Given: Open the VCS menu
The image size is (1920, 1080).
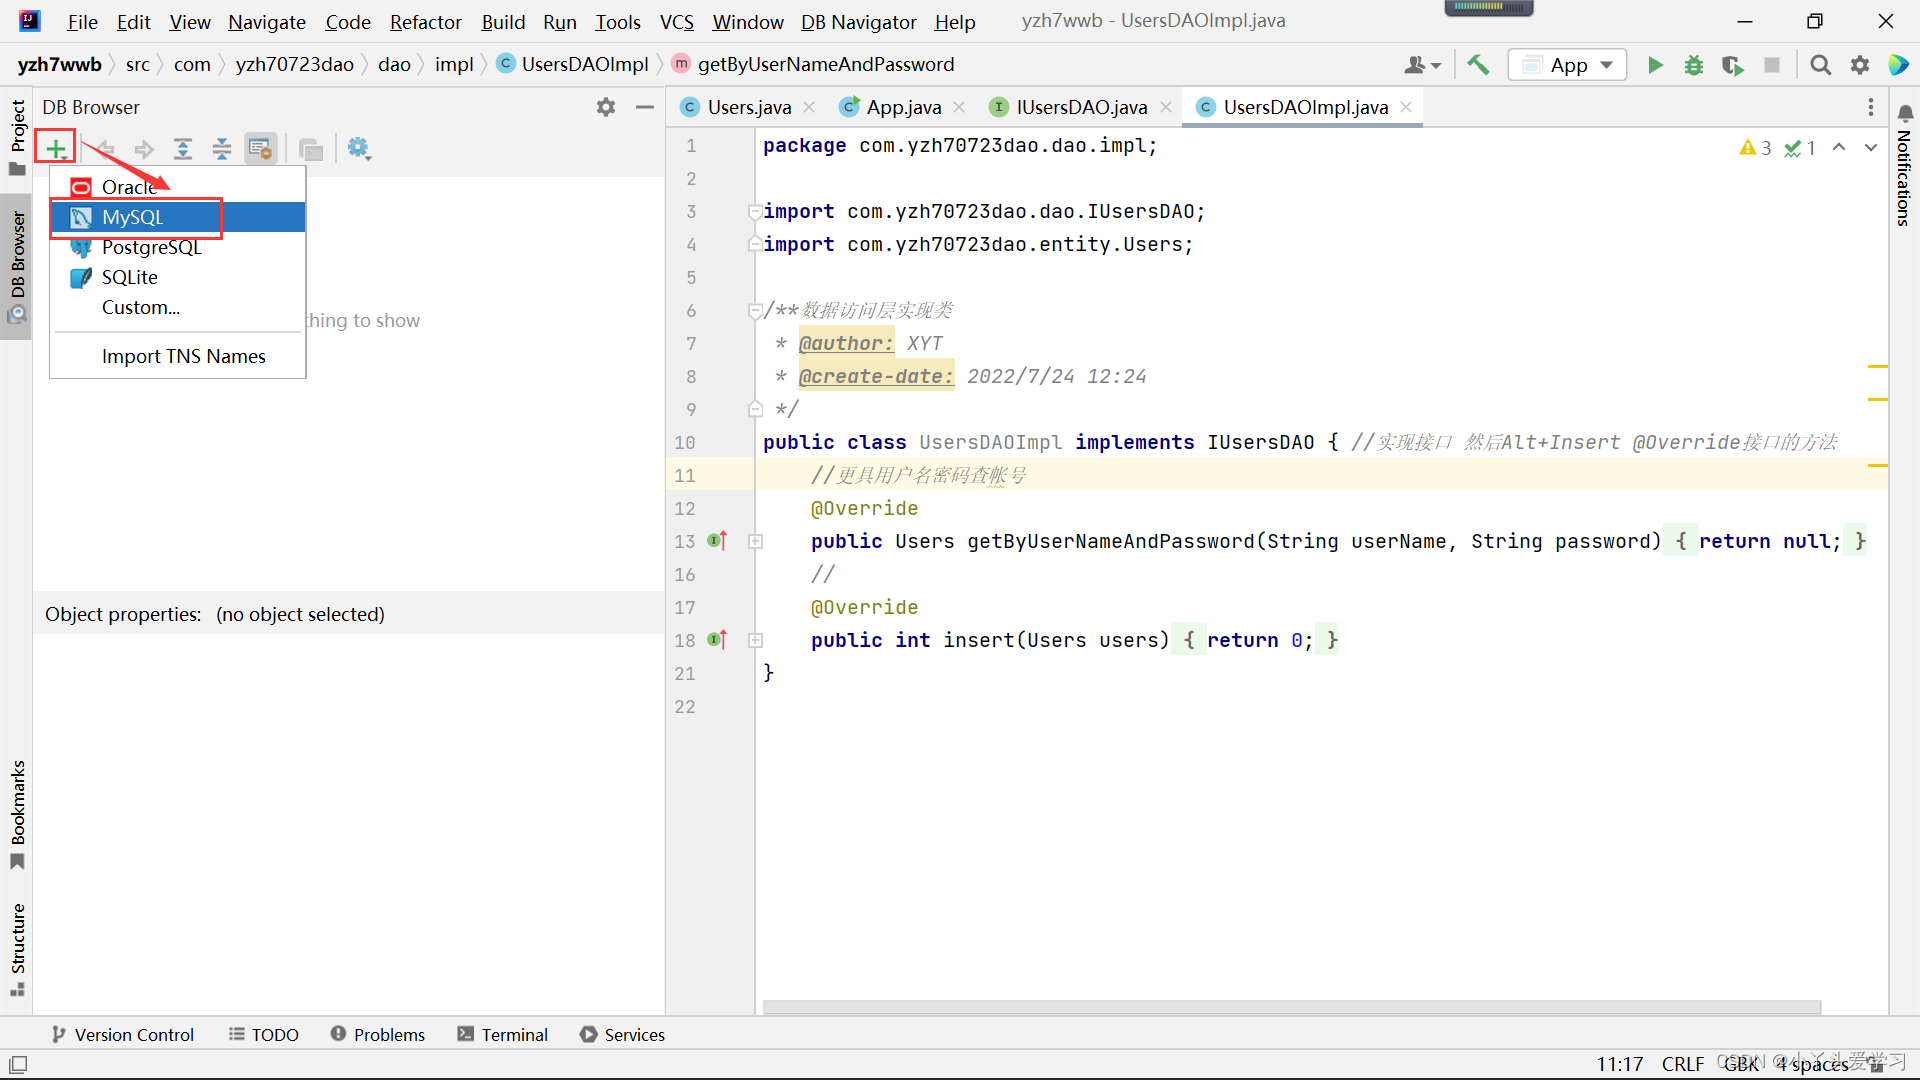Looking at the screenshot, I should pyautogui.click(x=677, y=21).
